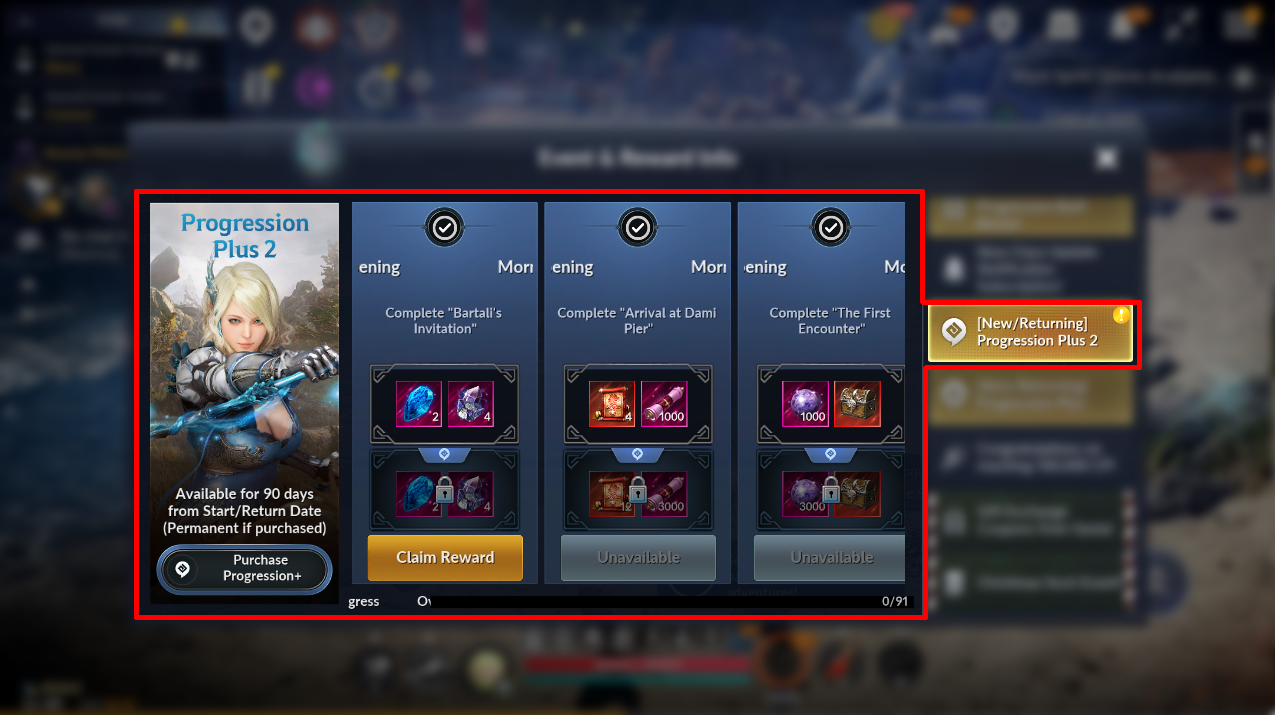Image resolution: width=1275 pixels, height=715 pixels.
Task: Click the blue crystal reward with count 2
Action: pyautogui.click(x=418, y=404)
